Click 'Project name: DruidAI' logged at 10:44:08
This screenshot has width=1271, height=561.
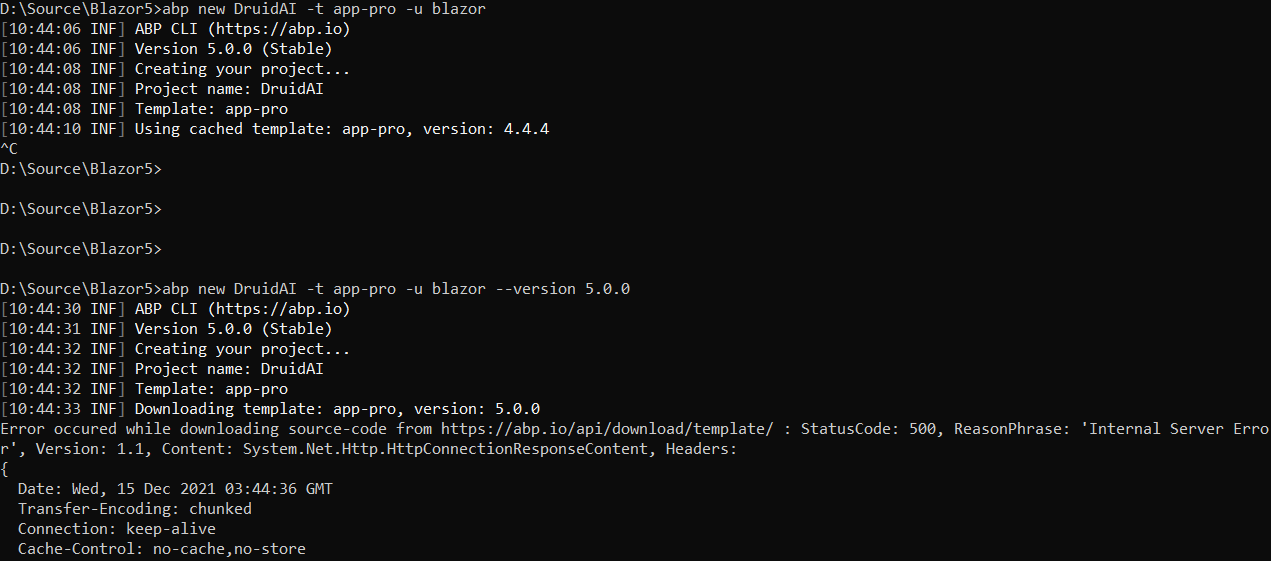(229, 89)
